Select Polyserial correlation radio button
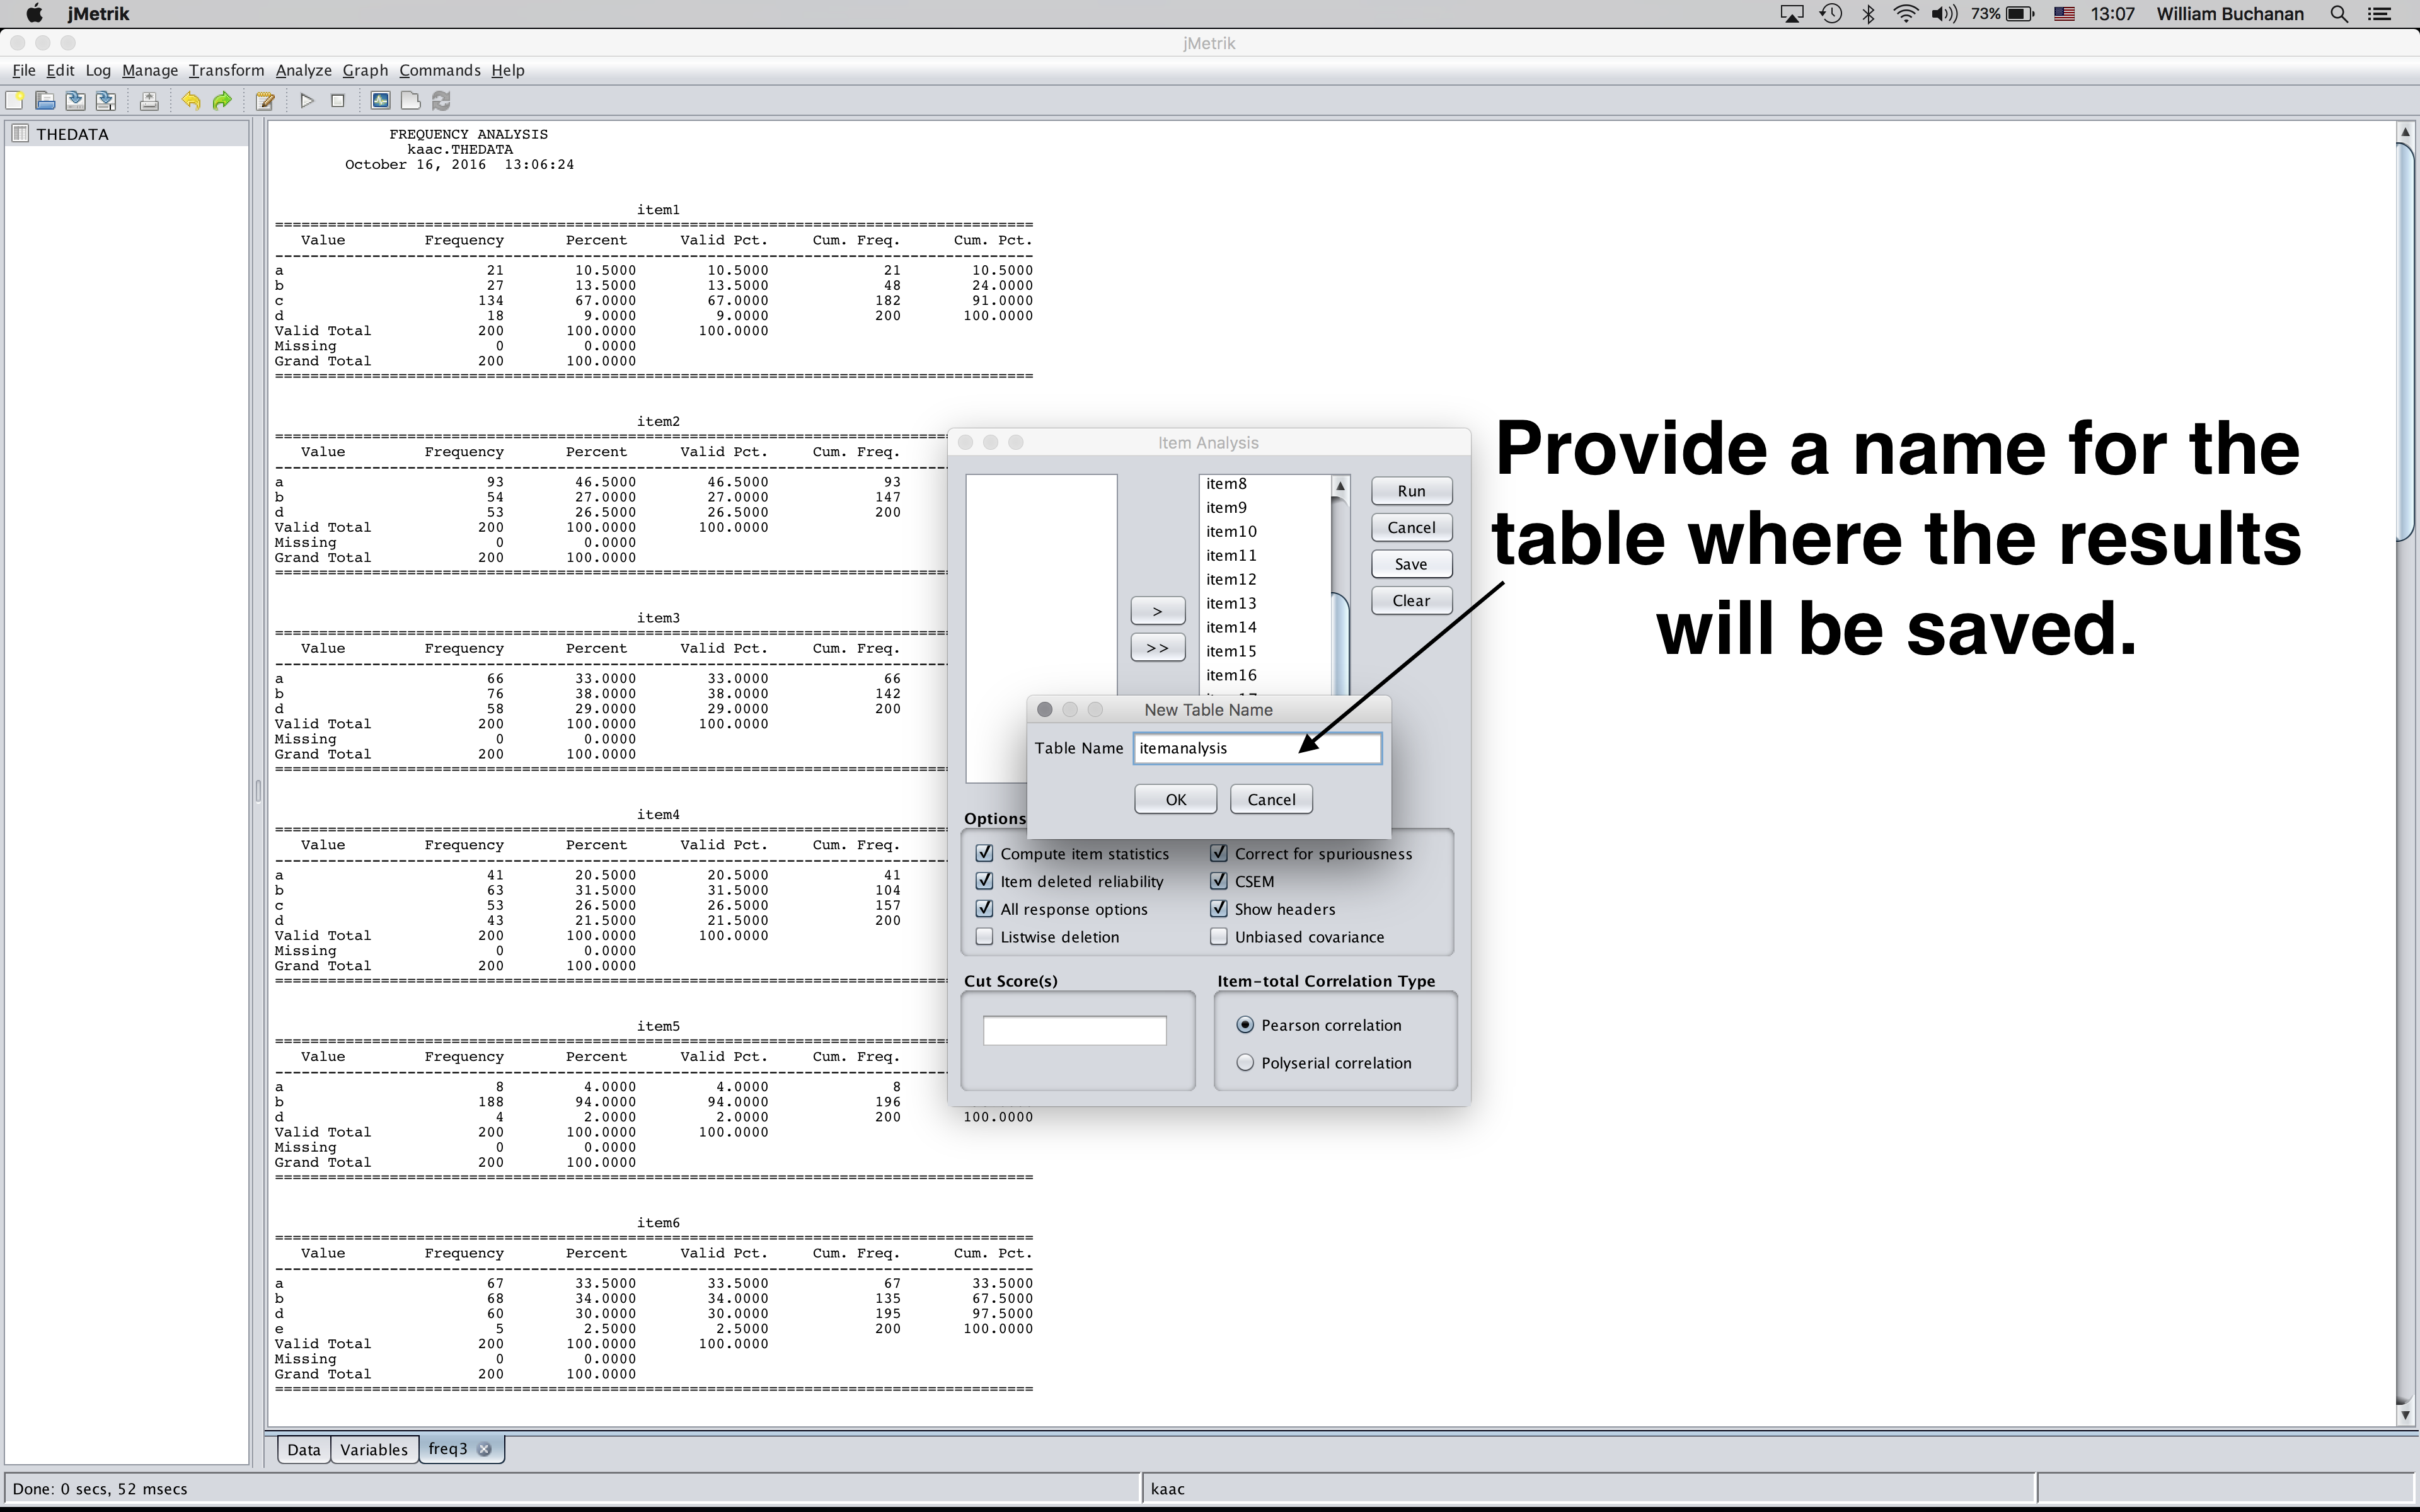 pyautogui.click(x=1245, y=1063)
